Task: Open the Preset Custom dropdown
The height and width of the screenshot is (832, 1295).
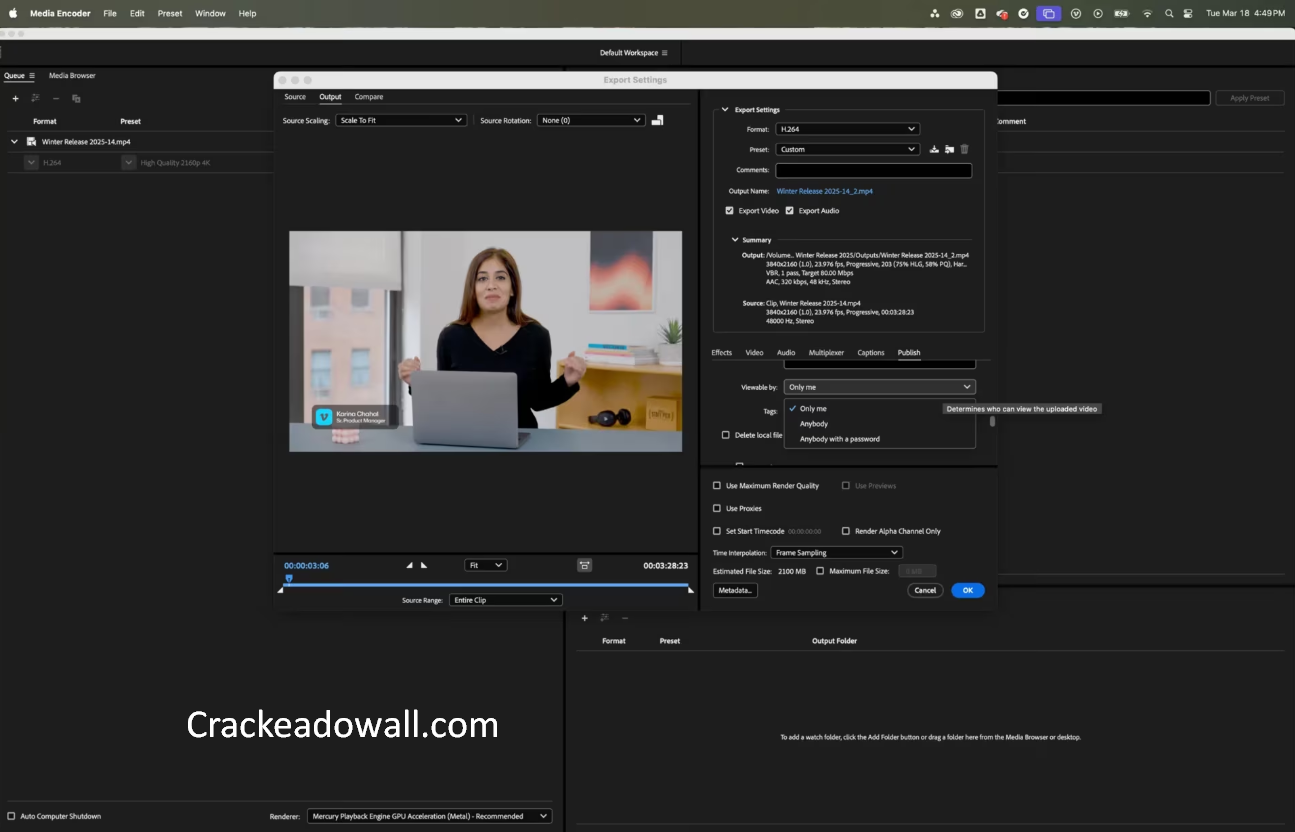Action: tap(847, 149)
